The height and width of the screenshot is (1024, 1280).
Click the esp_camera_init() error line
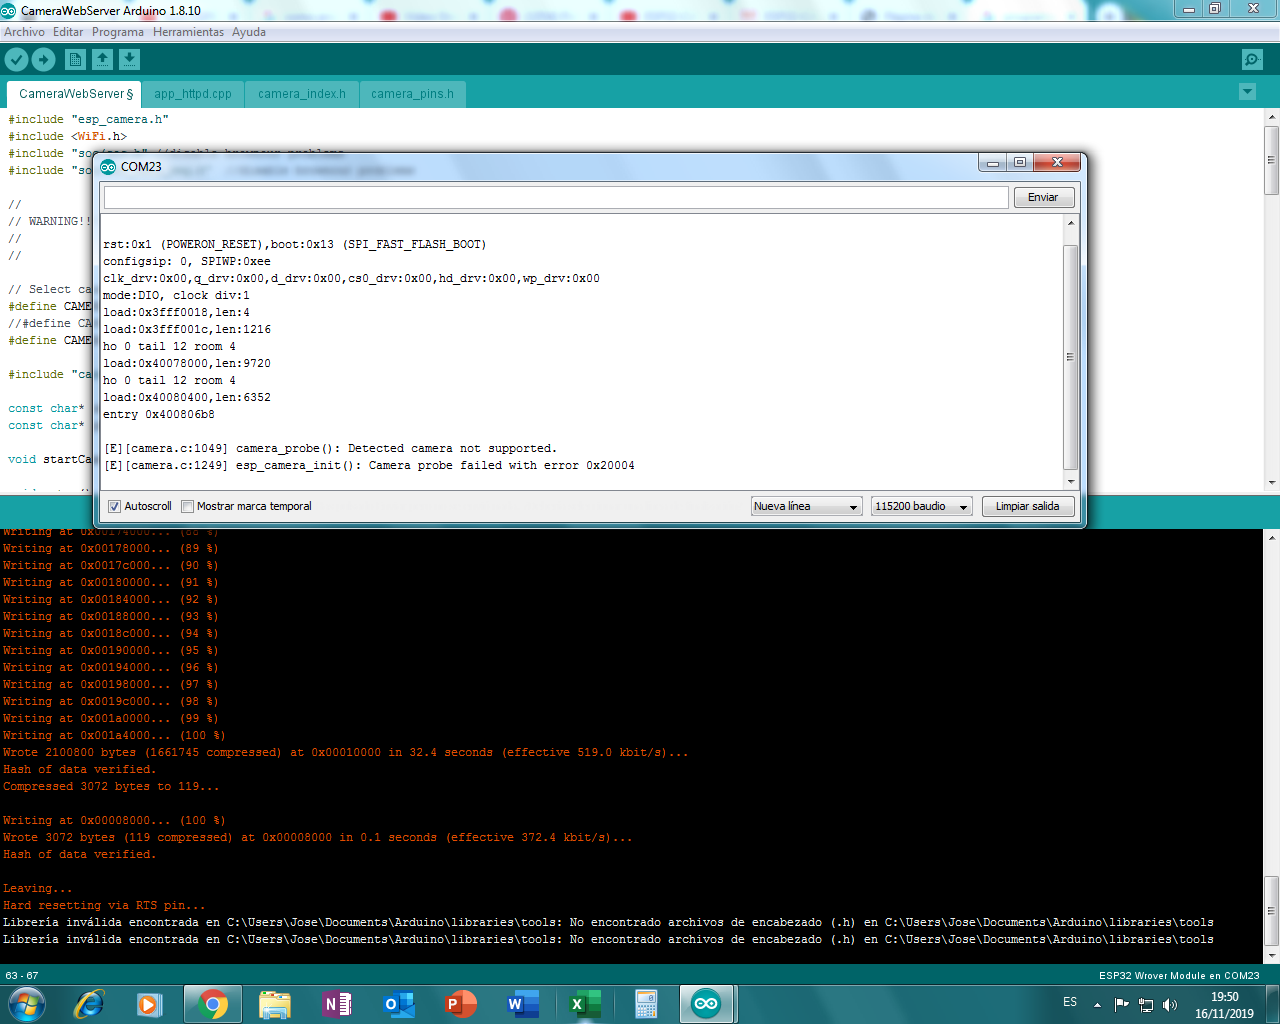click(x=369, y=465)
